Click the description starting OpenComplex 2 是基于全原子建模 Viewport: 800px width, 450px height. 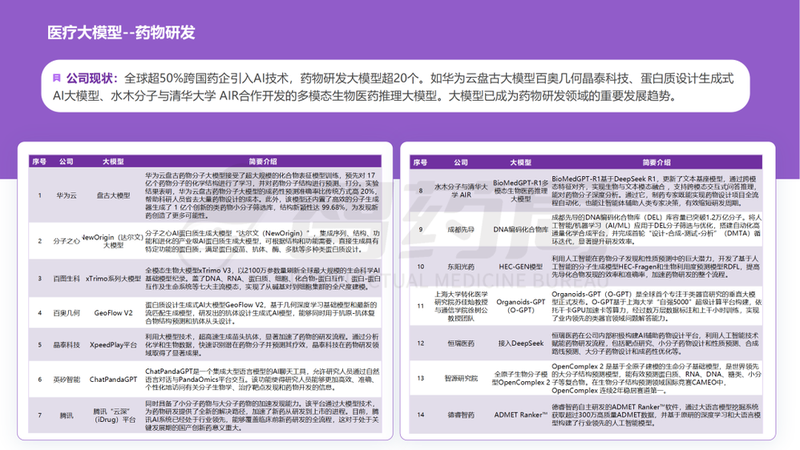pyautogui.click(x=656, y=378)
